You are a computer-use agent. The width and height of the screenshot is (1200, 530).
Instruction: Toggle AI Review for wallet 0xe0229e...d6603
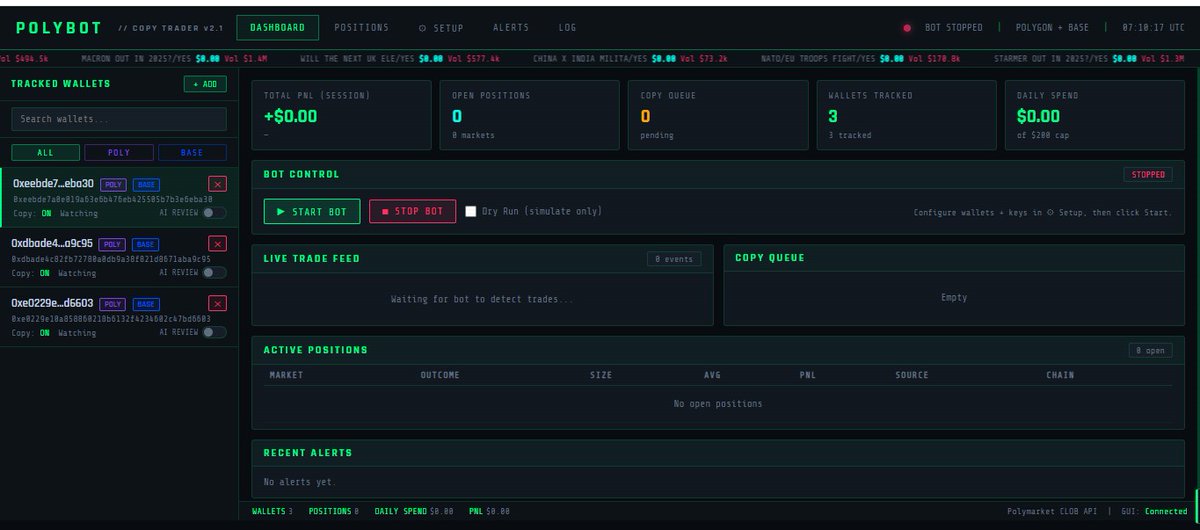click(214, 333)
